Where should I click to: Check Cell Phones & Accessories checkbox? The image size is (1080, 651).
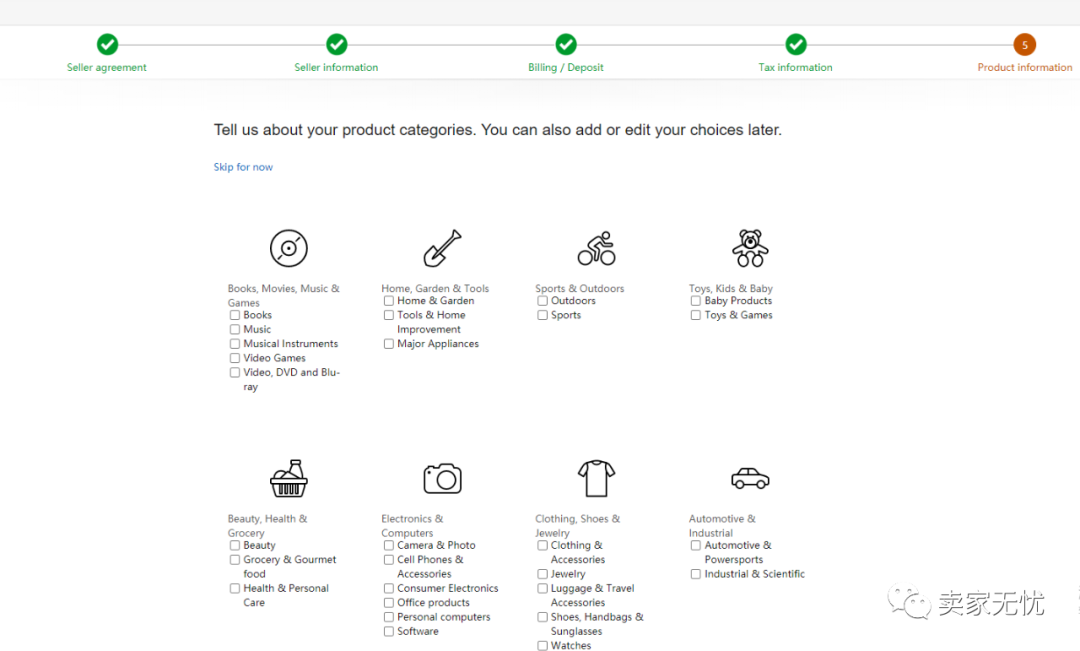click(388, 559)
